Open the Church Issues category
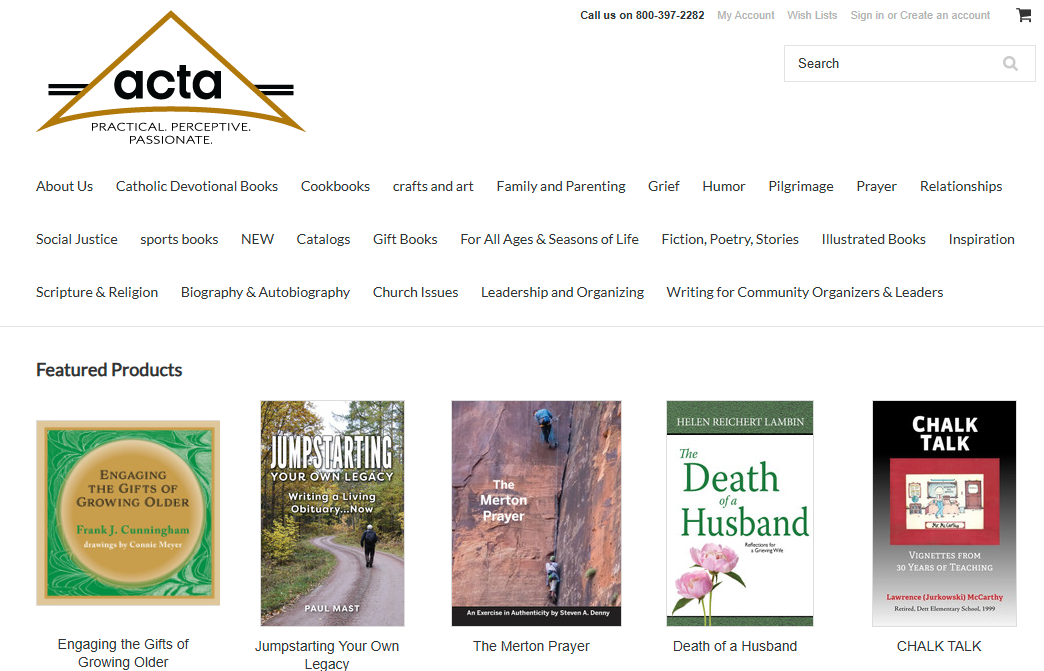Image resolution: width=1044 pixels, height=671 pixels. click(415, 292)
